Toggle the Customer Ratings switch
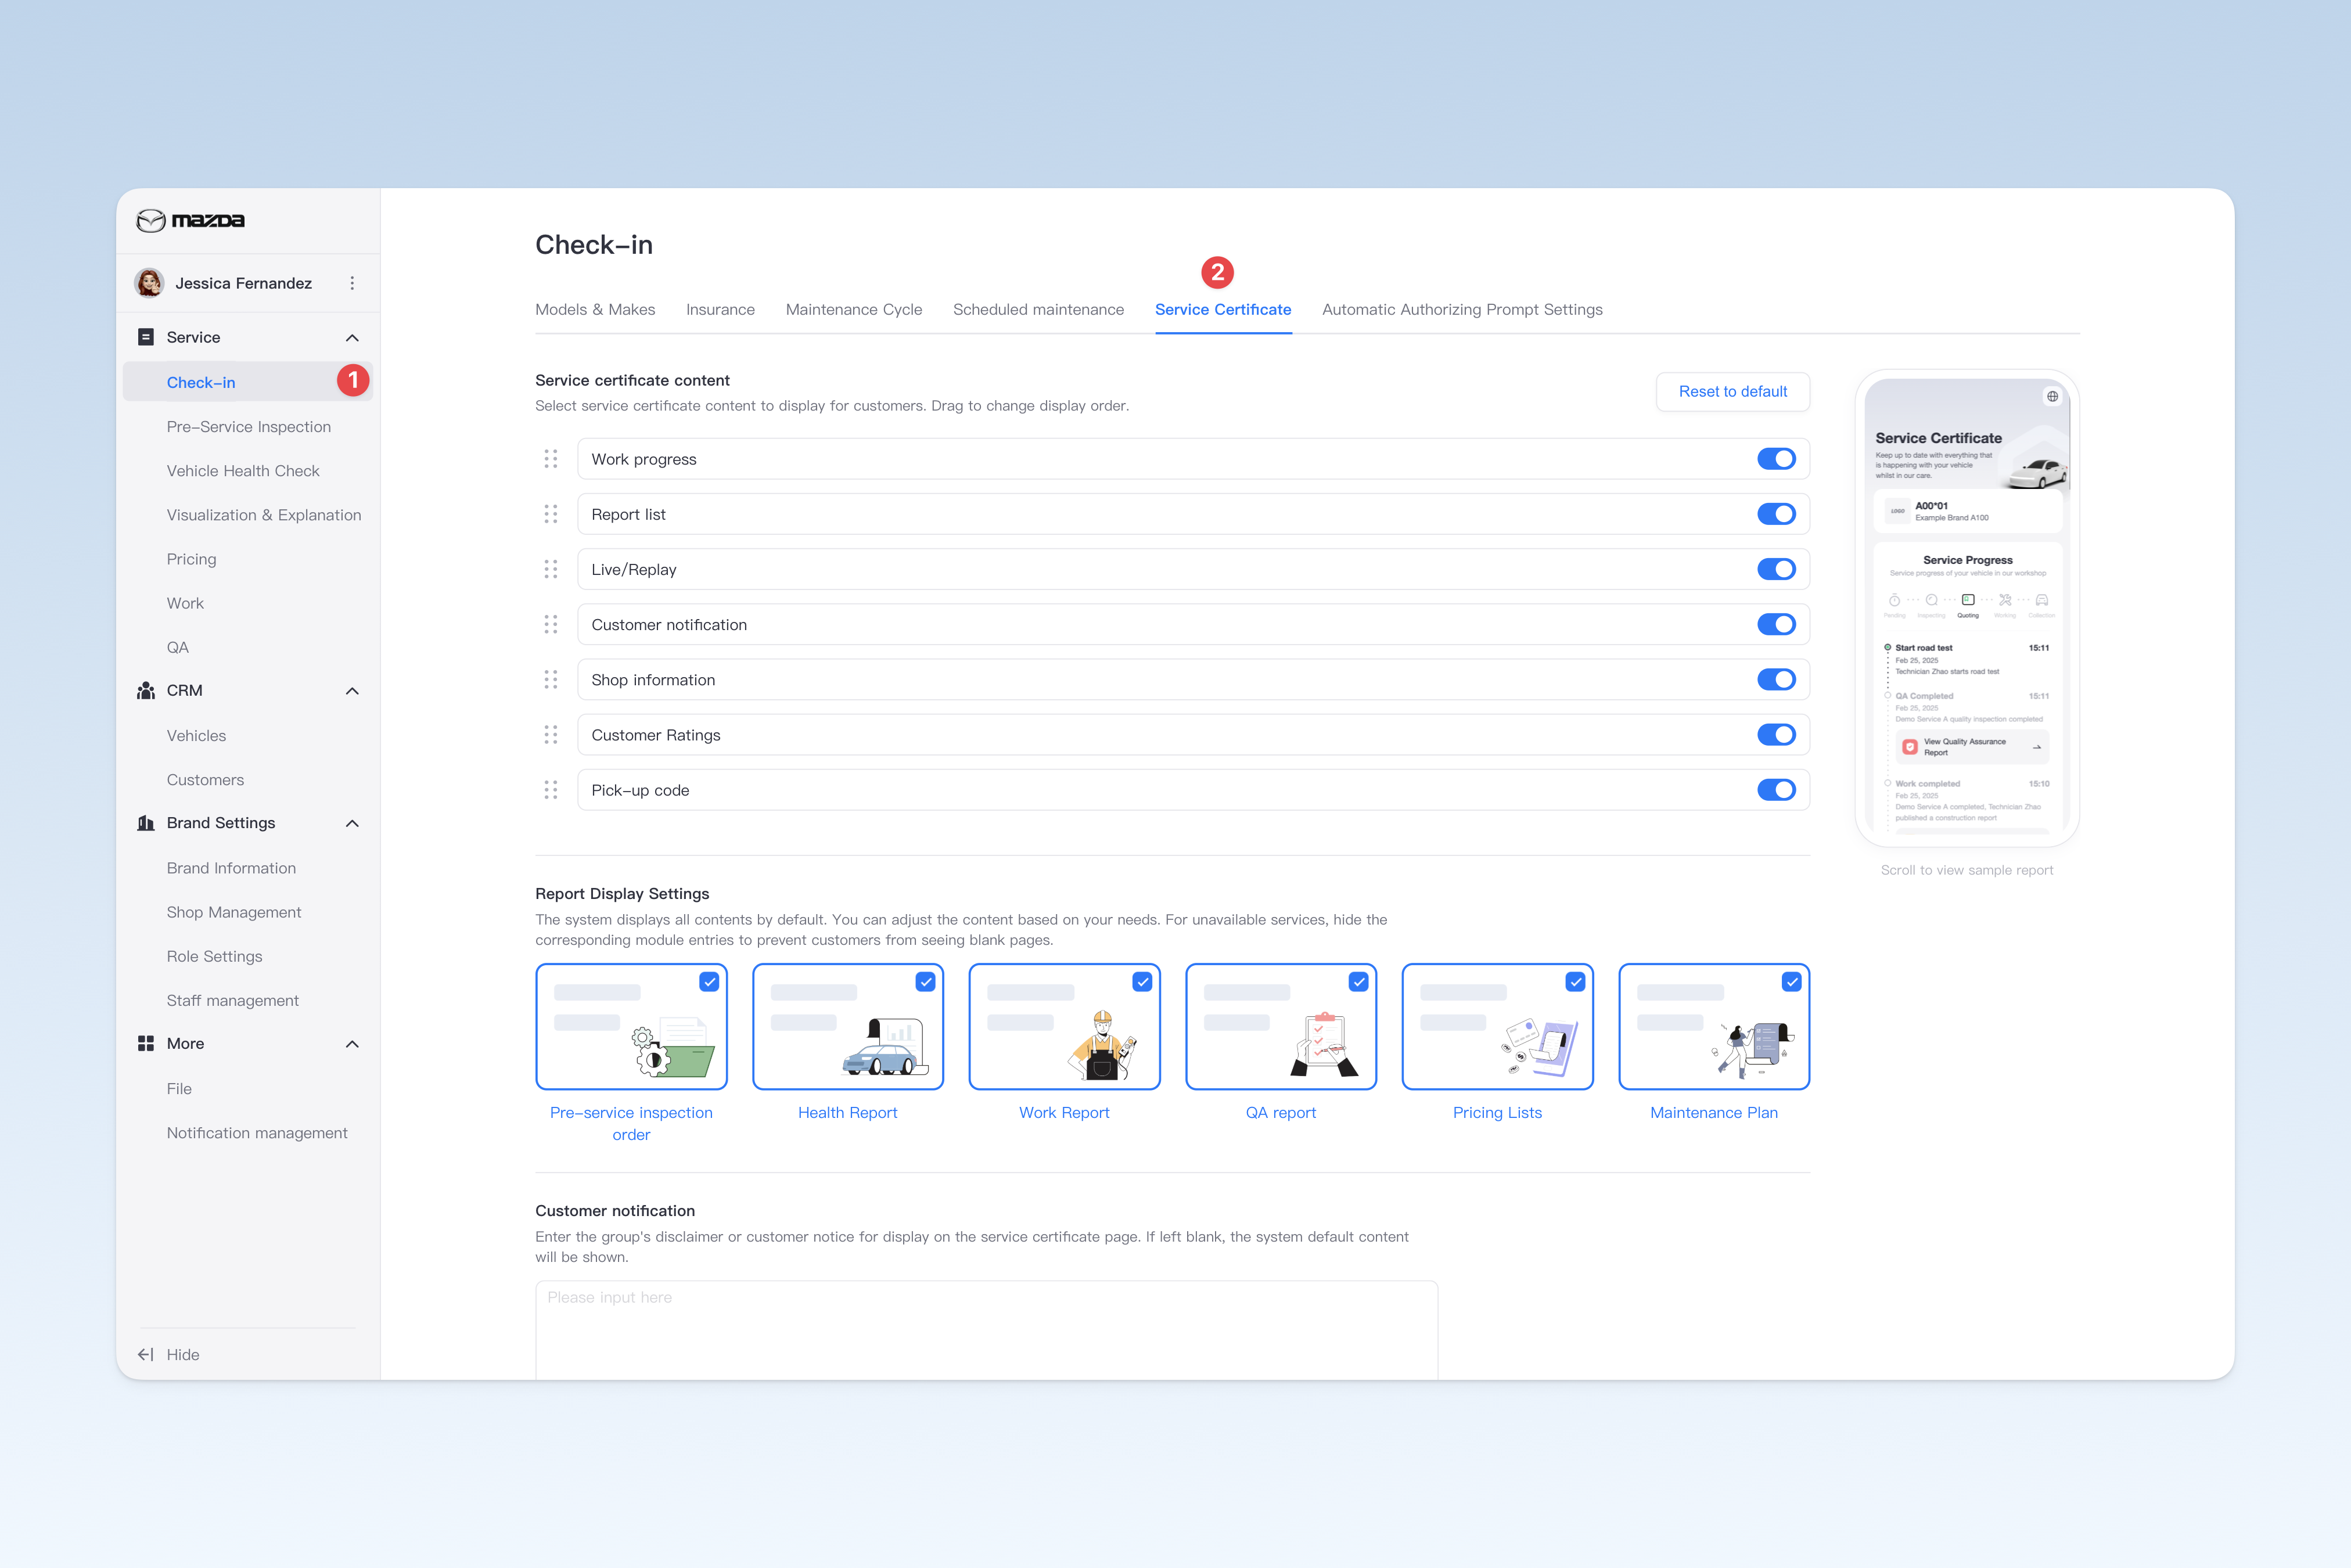 click(x=1776, y=735)
